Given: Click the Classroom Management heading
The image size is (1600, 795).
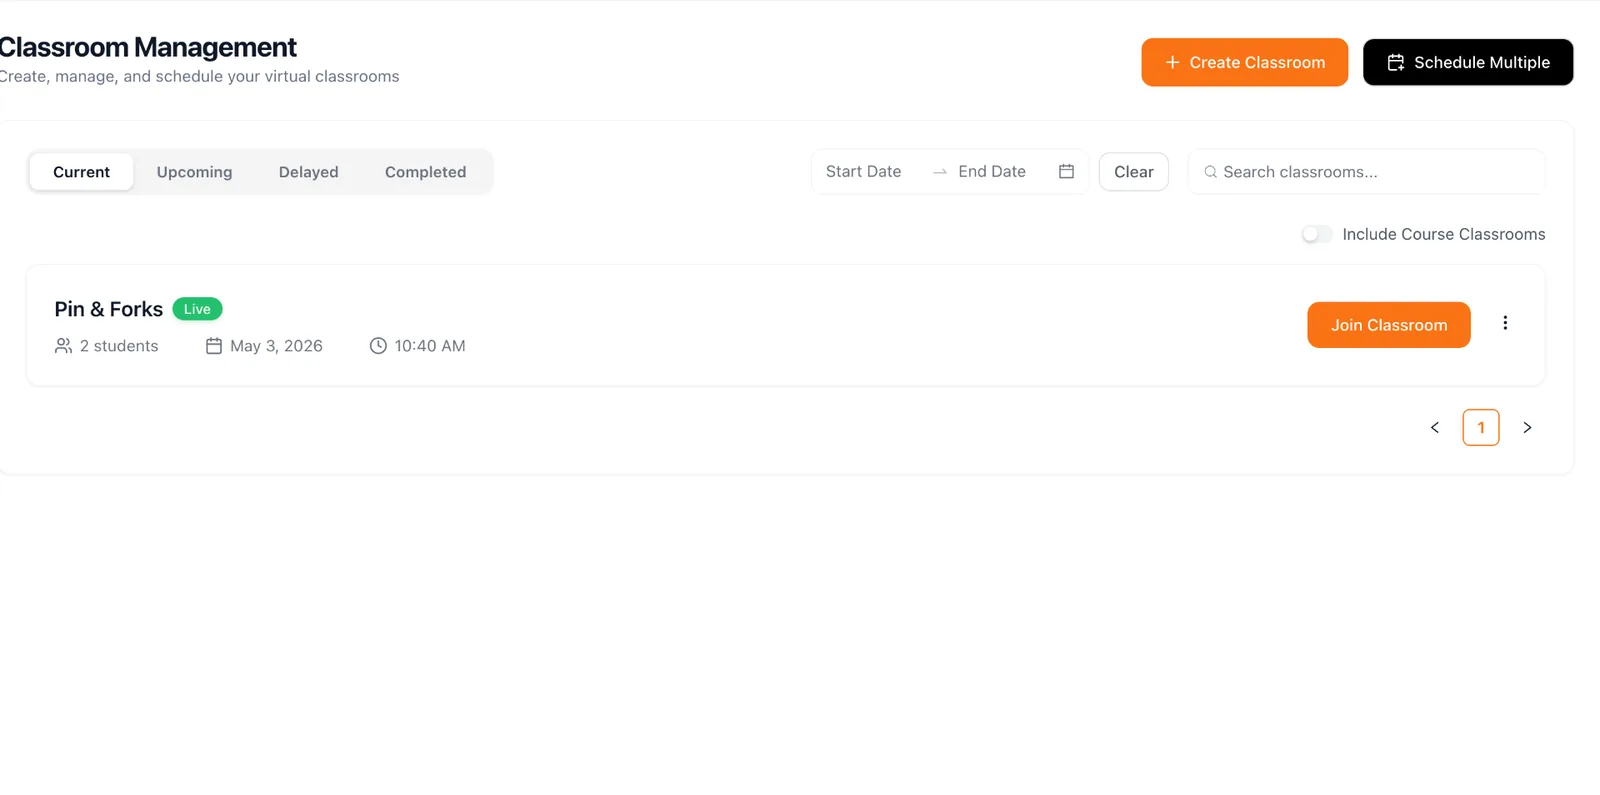Looking at the screenshot, I should pyautogui.click(x=148, y=47).
